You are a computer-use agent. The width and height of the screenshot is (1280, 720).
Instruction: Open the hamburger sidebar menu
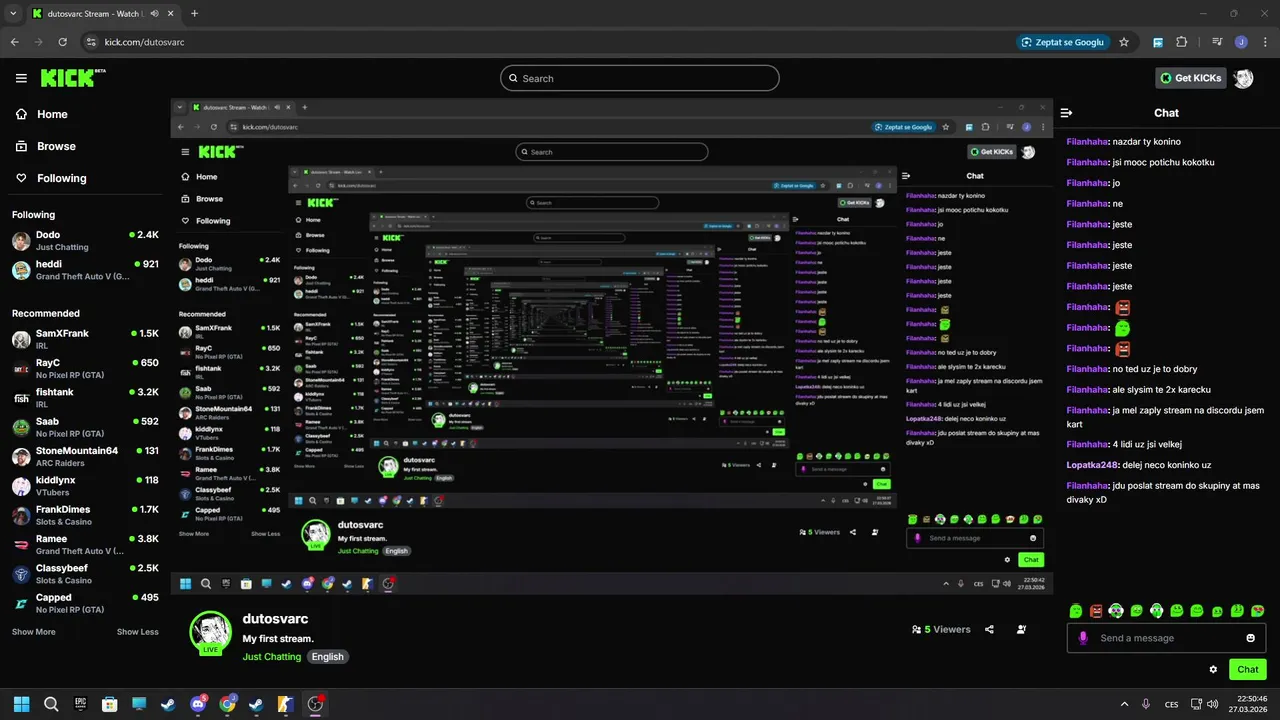click(21, 78)
